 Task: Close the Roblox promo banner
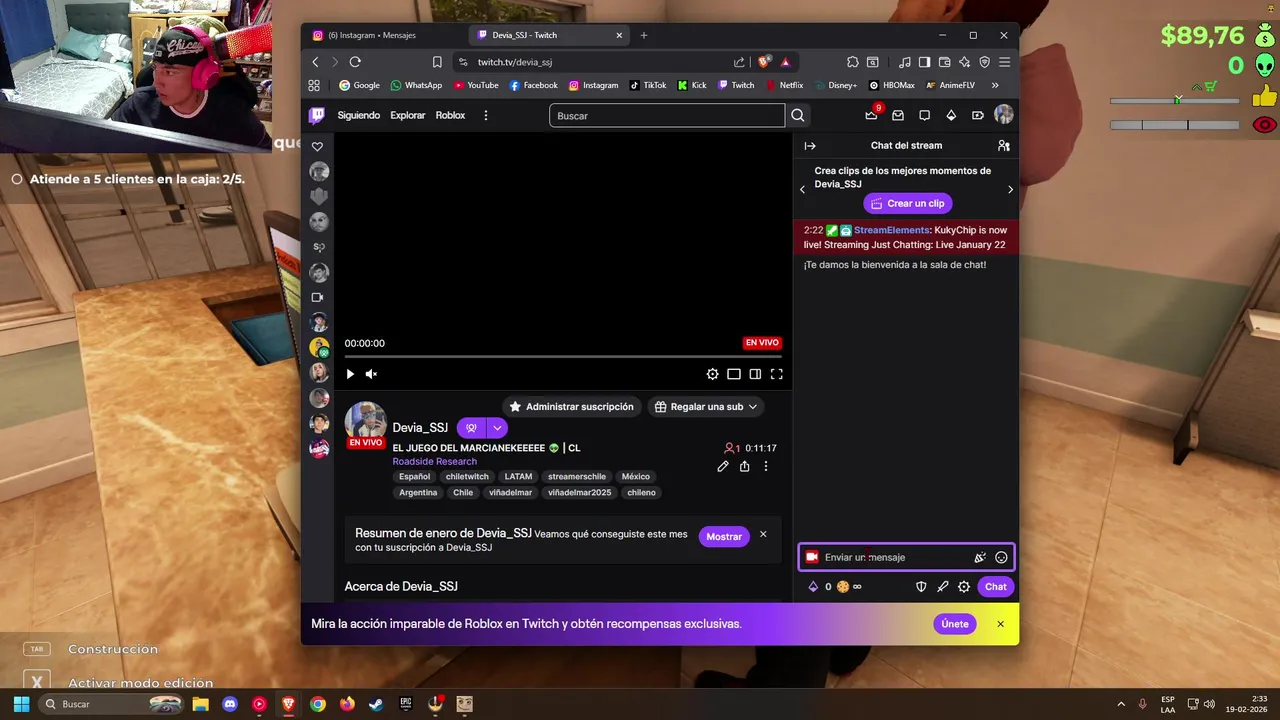1000,624
